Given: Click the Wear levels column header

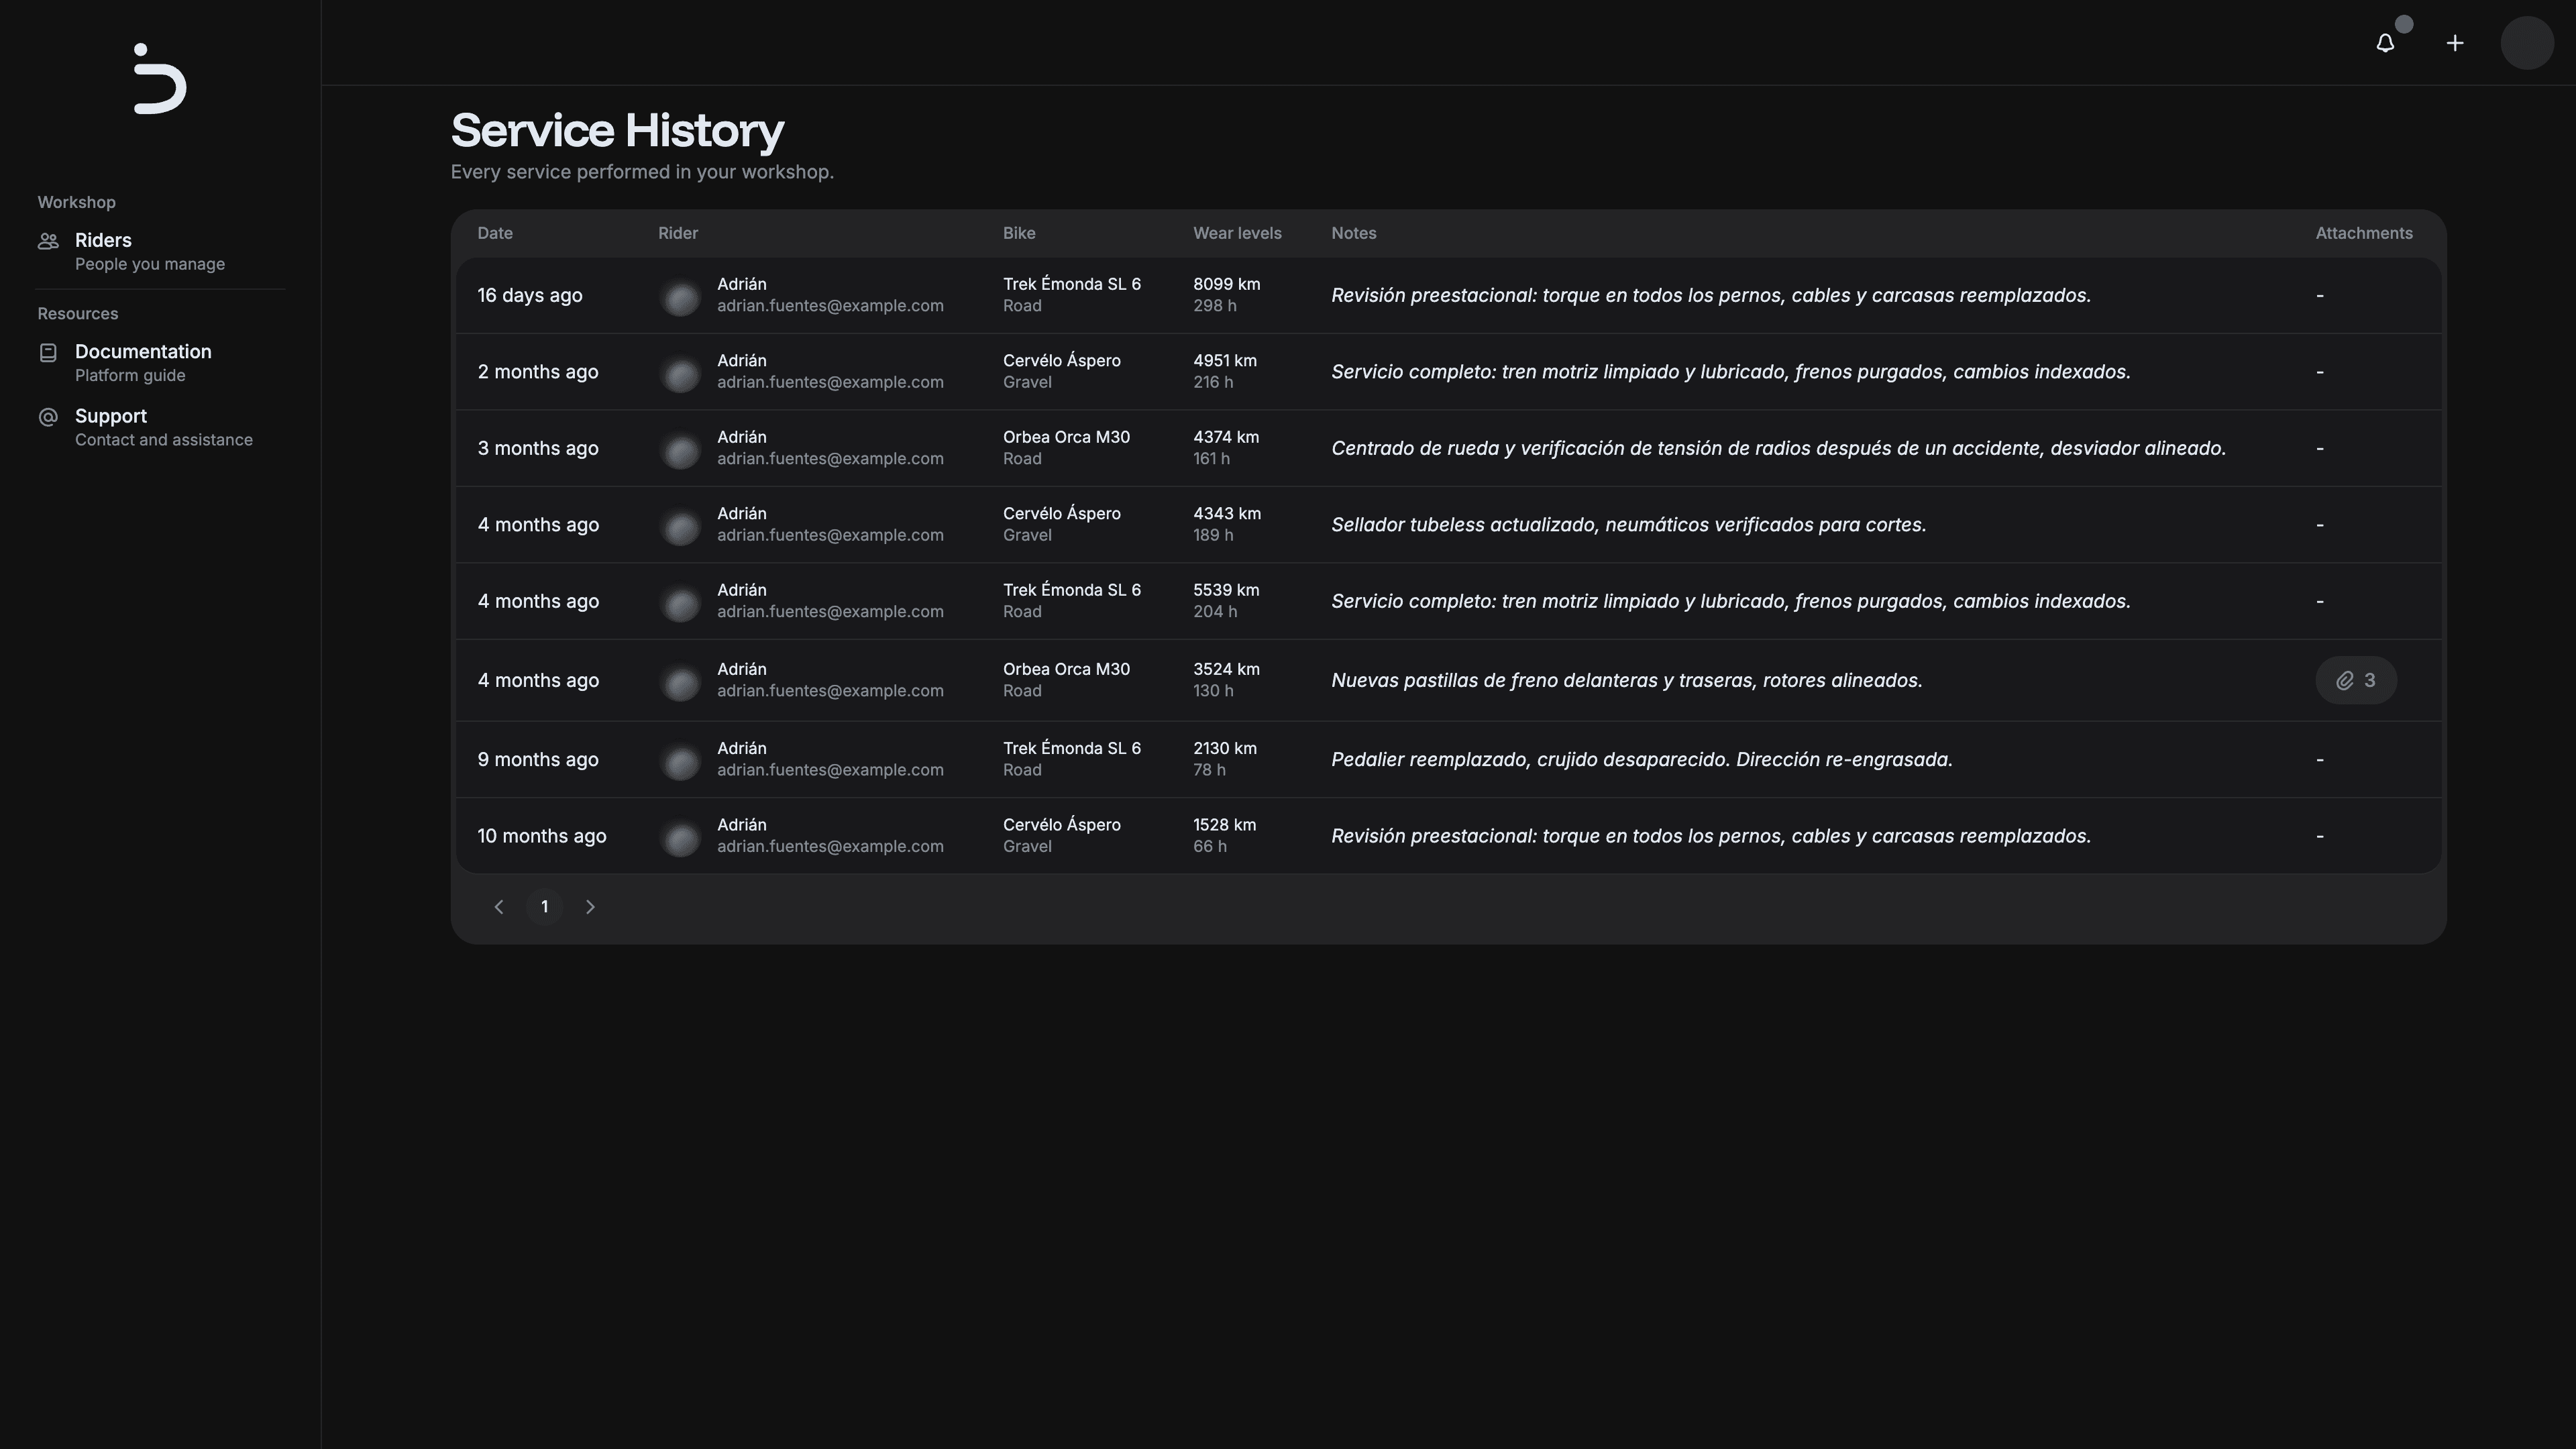Looking at the screenshot, I should coord(1237,233).
